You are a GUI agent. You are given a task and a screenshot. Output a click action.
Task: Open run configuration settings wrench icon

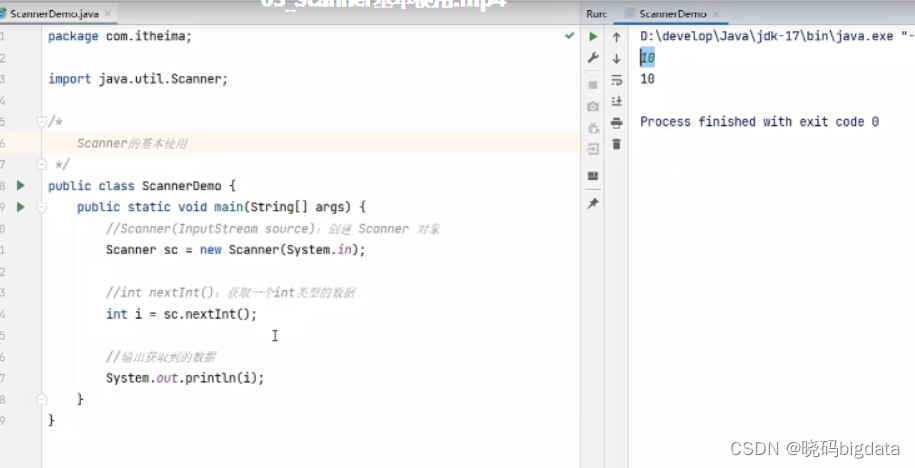point(593,58)
